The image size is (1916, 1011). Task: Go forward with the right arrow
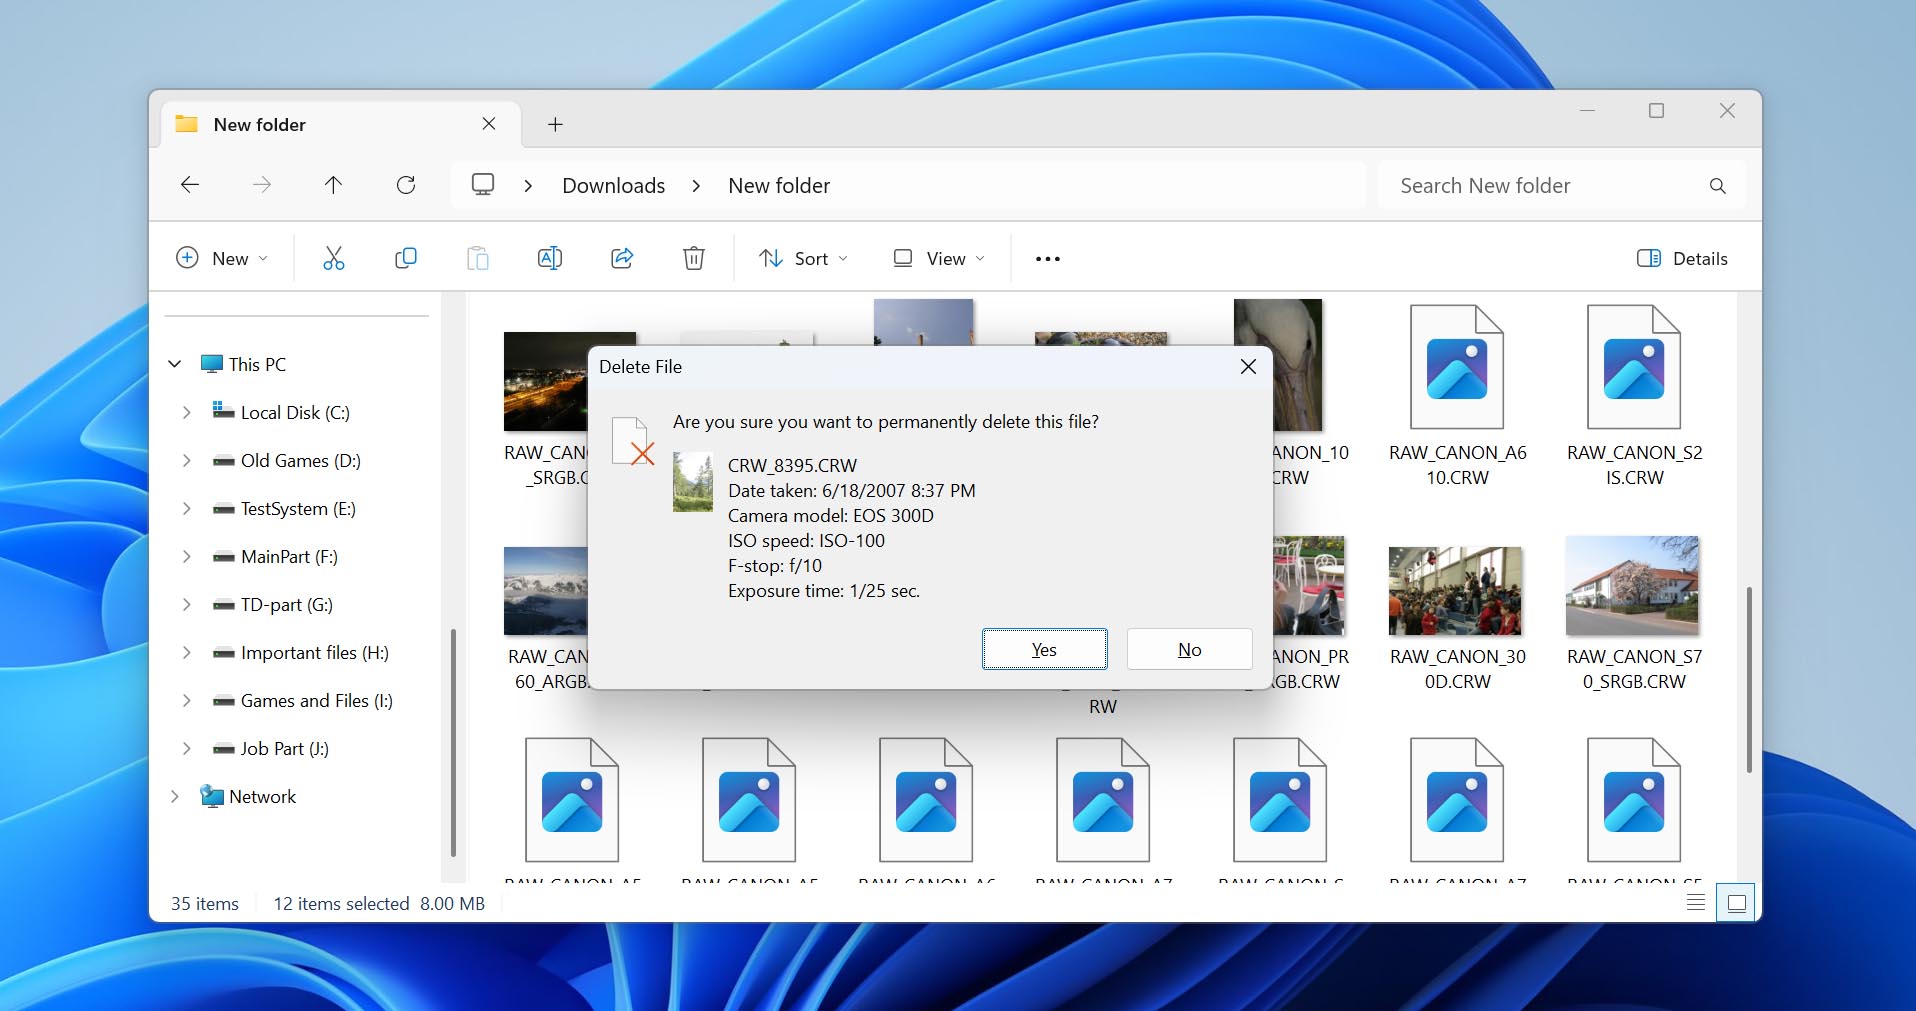[262, 185]
